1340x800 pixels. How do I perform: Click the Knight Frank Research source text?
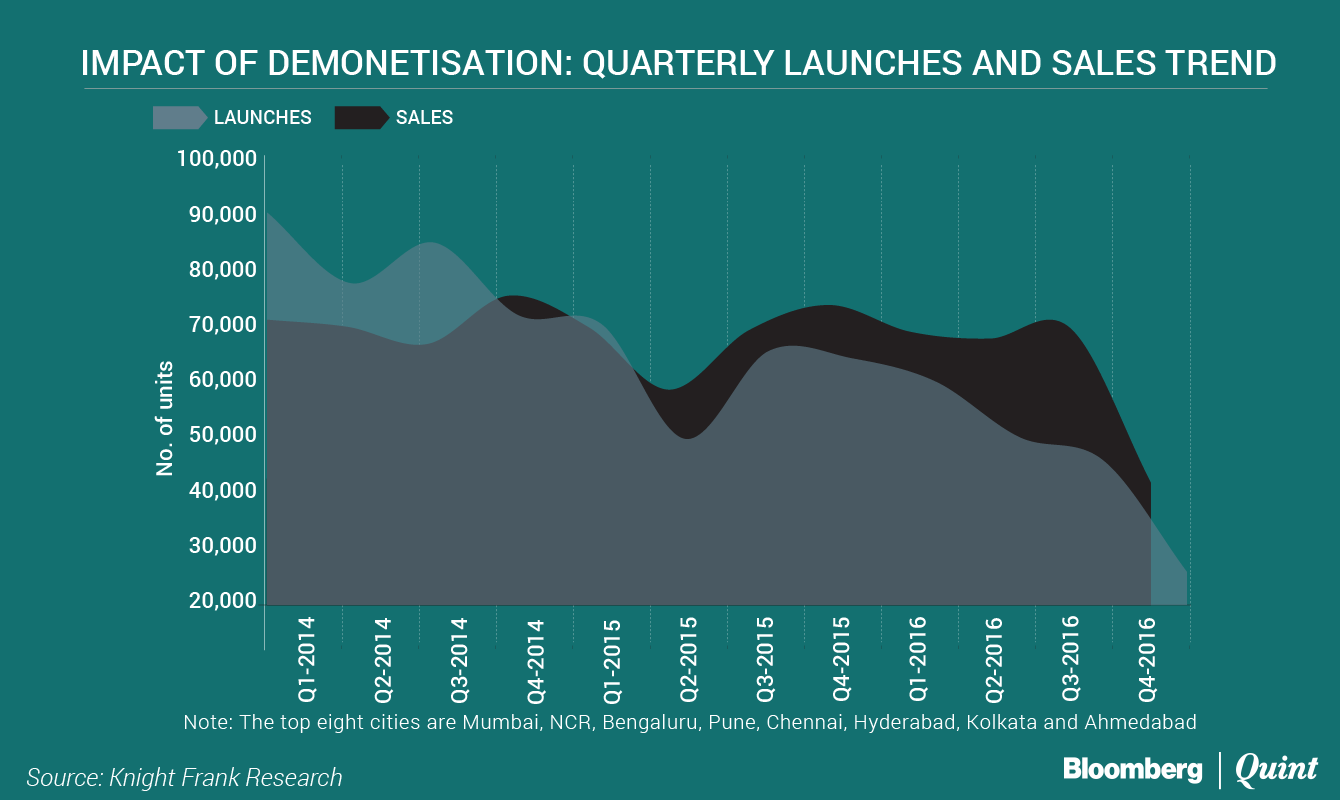pos(184,778)
